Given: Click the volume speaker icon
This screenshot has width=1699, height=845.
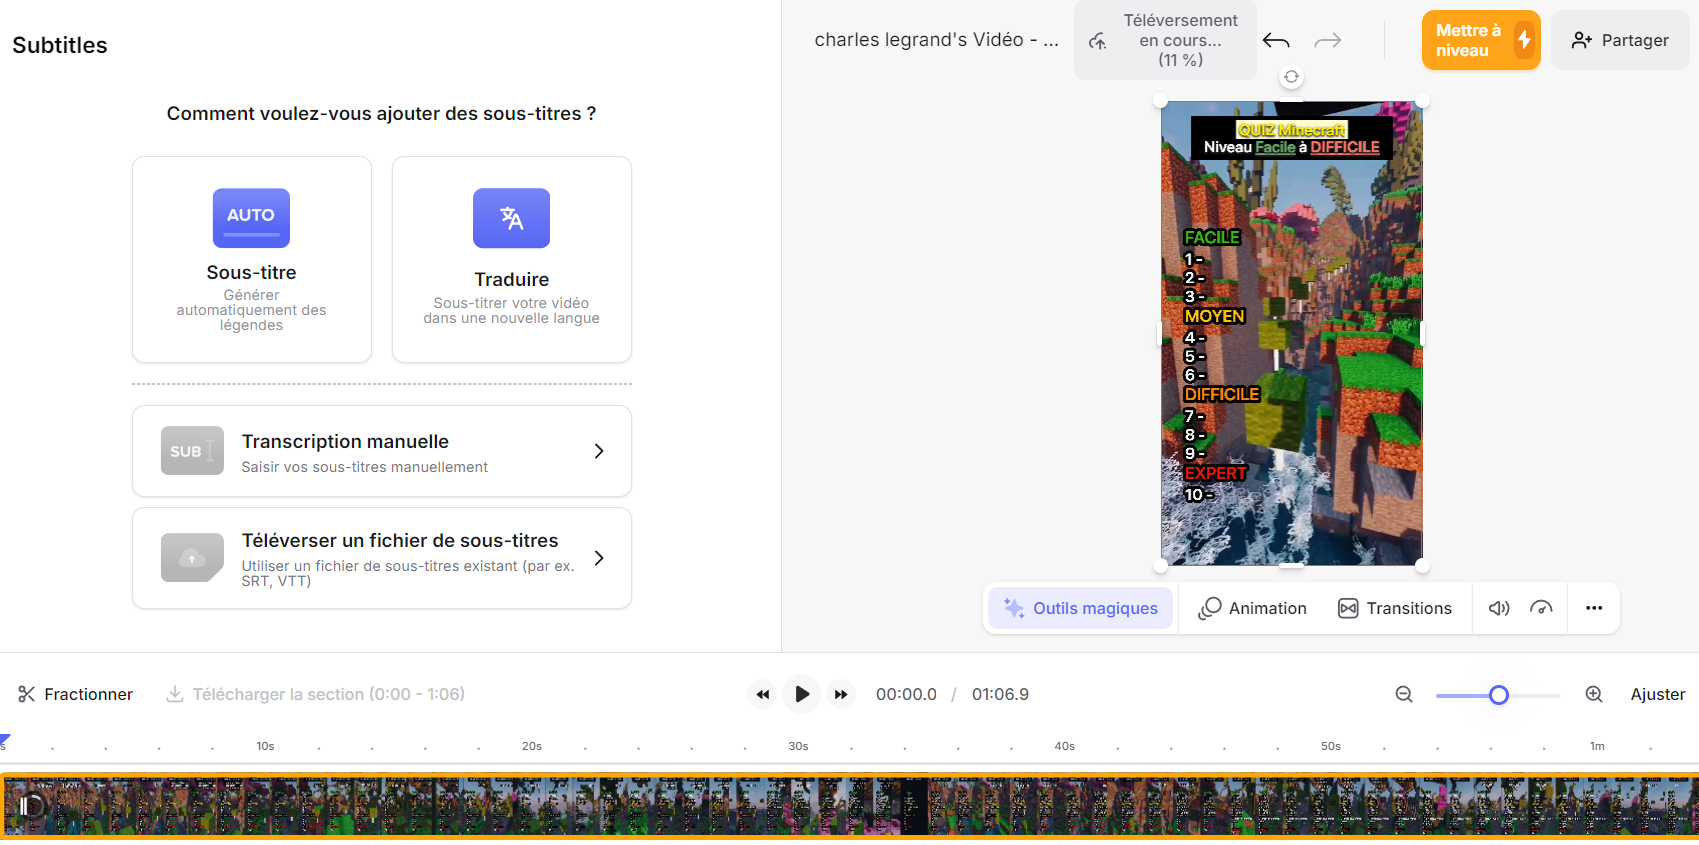Looking at the screenshot, I should (1499, 608).
